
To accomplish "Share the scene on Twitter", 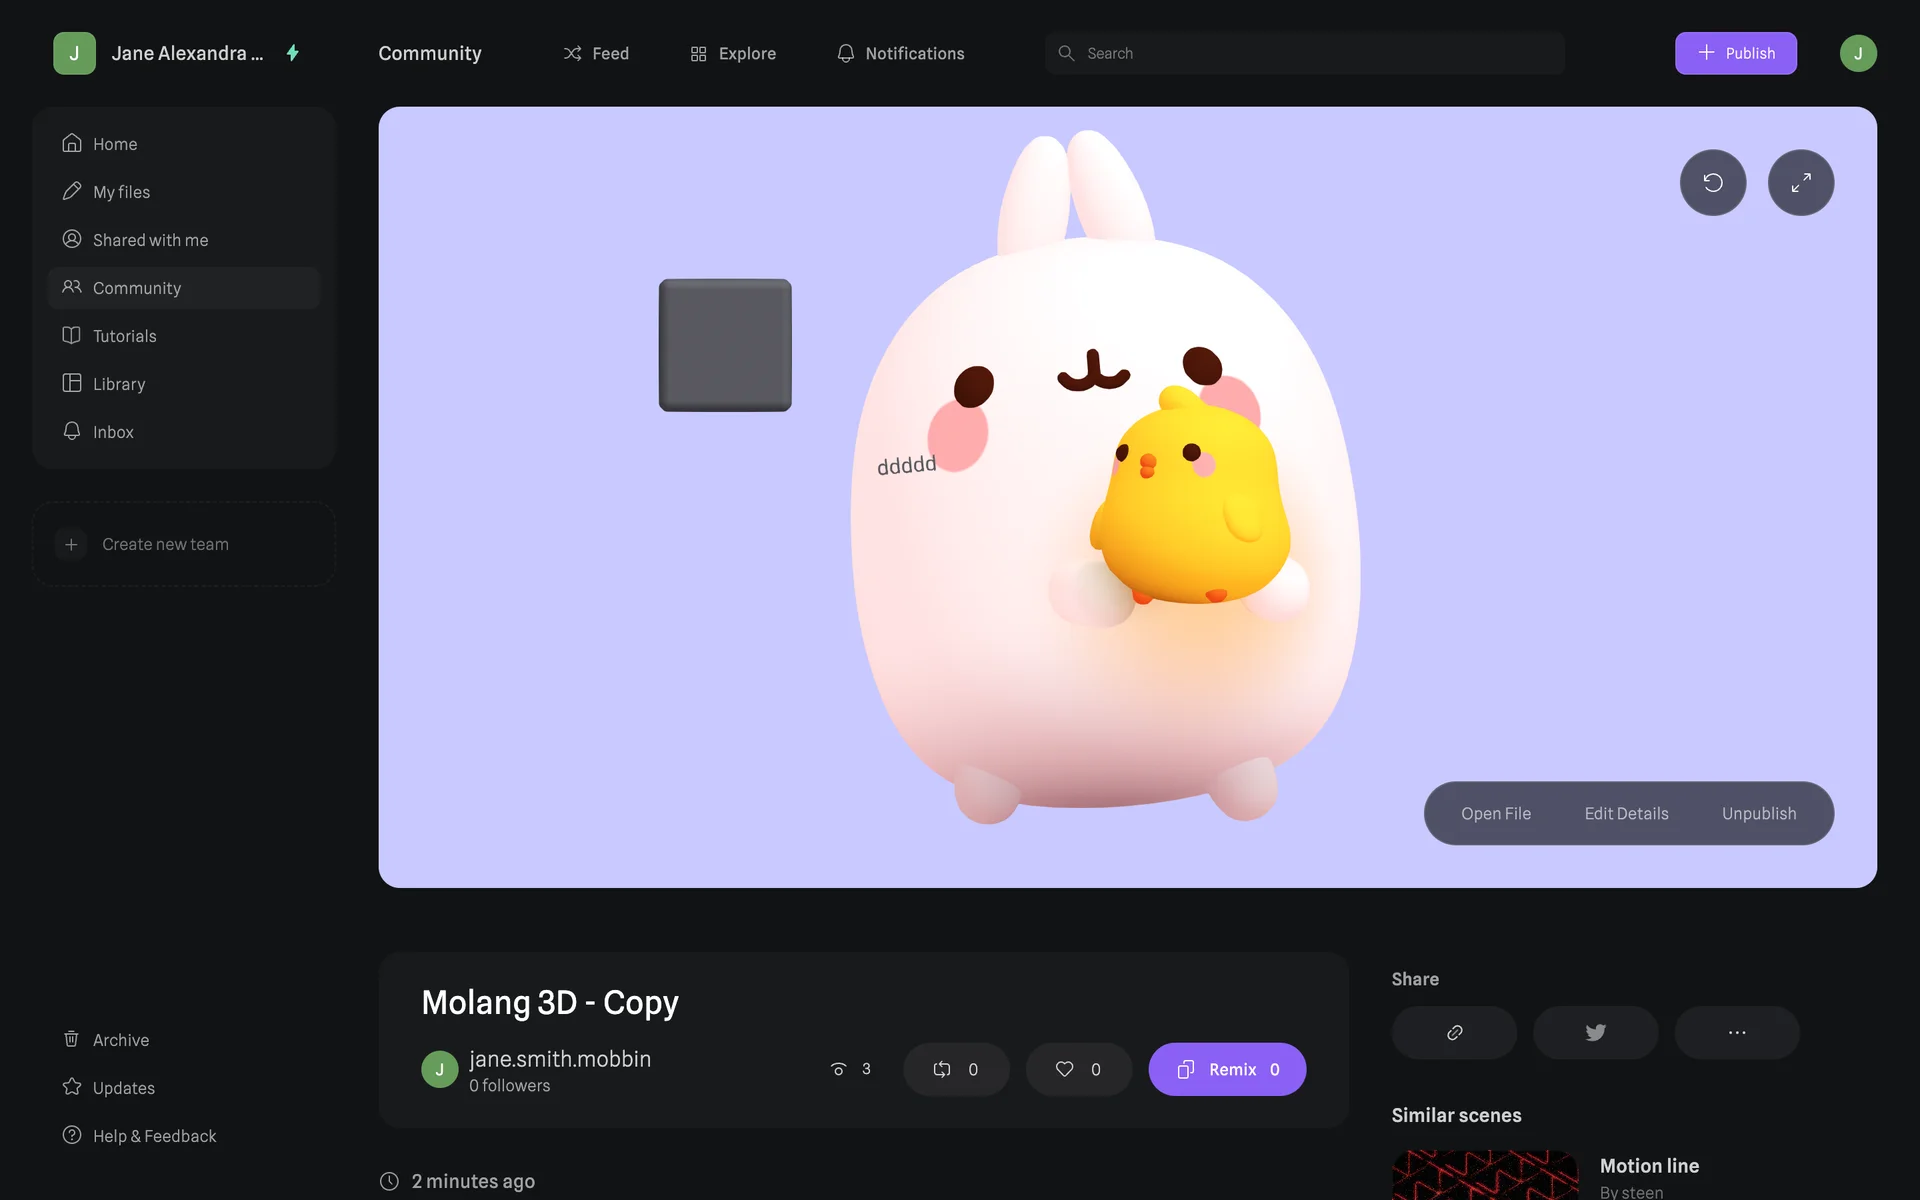I will (1595, 1032).
